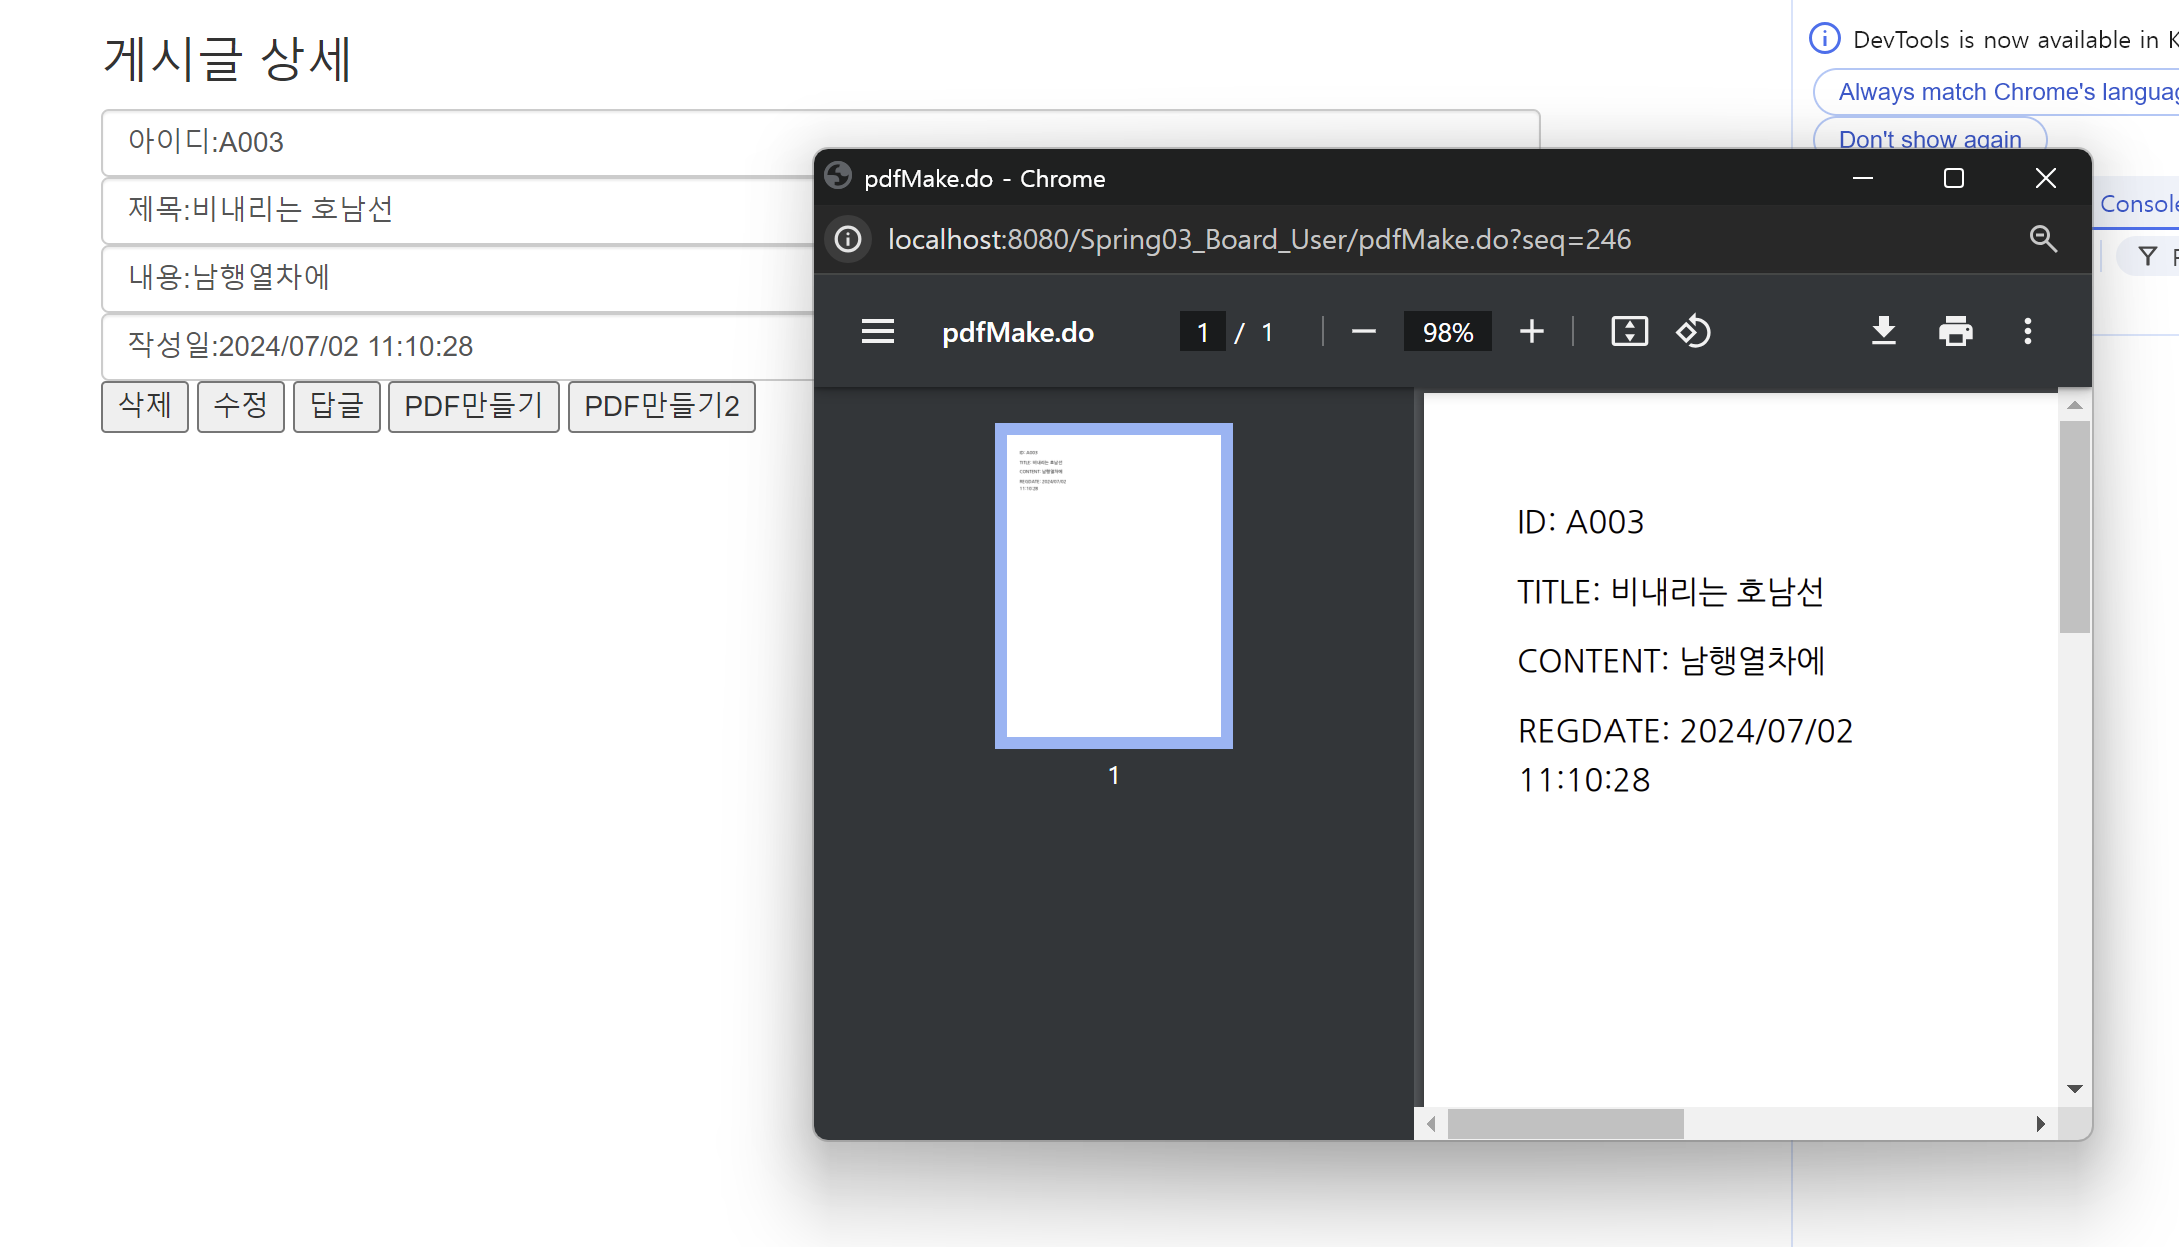Click the scroll-down arrow in PDF viewer

[x=2075, y=1089]
